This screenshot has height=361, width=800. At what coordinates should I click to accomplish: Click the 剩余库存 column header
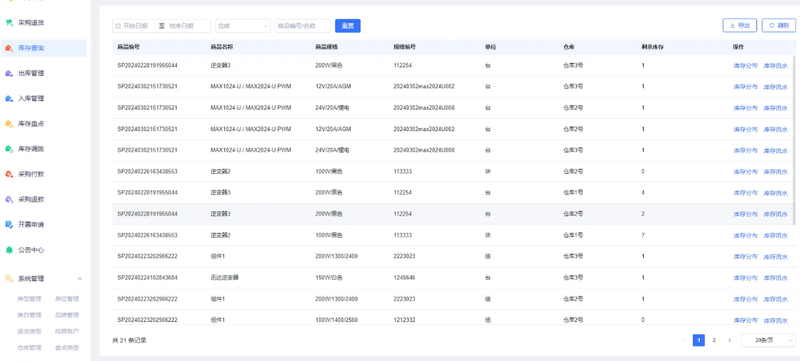click(x=653, y=47)
